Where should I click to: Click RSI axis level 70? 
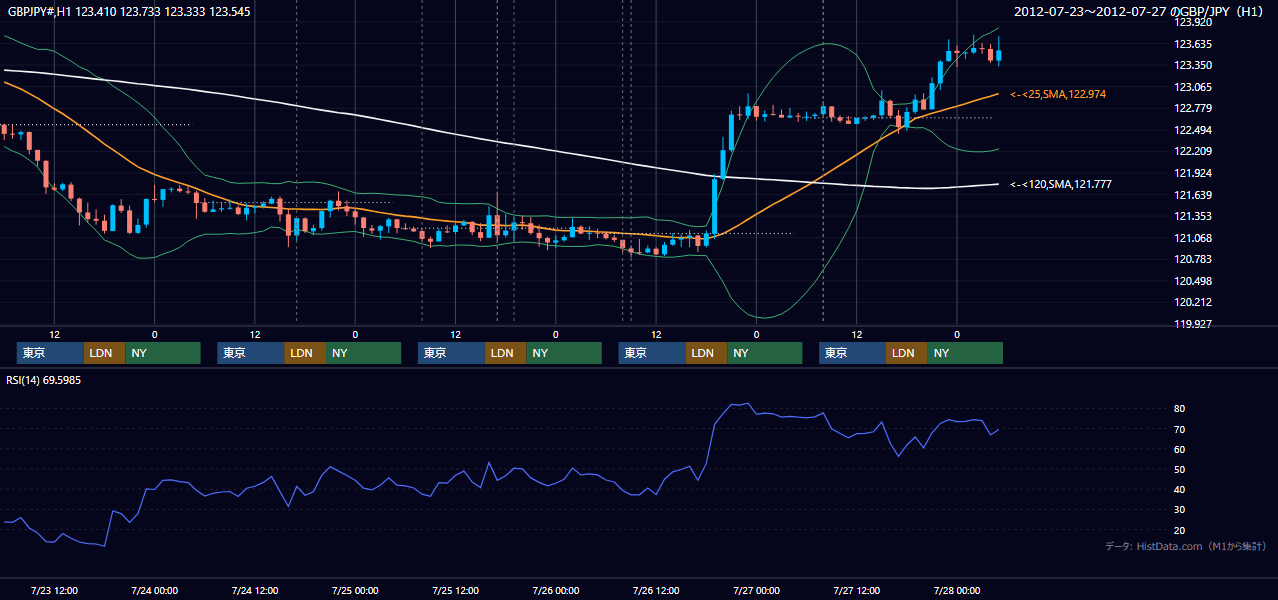tap(1180, 429)
